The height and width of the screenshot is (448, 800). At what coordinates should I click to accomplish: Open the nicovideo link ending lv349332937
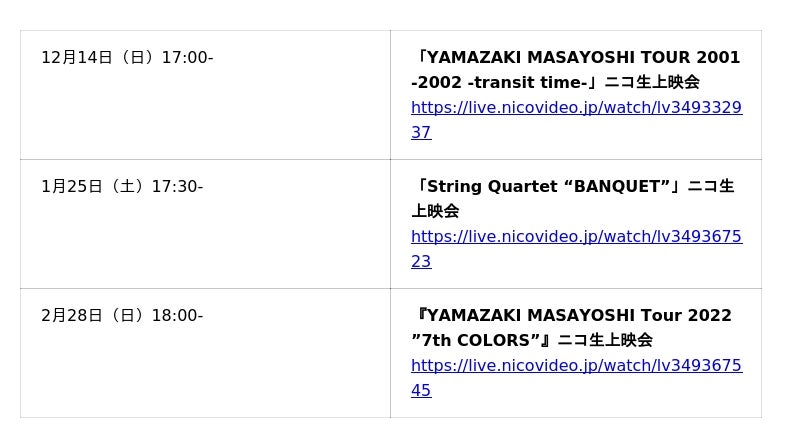click(576, 108)
